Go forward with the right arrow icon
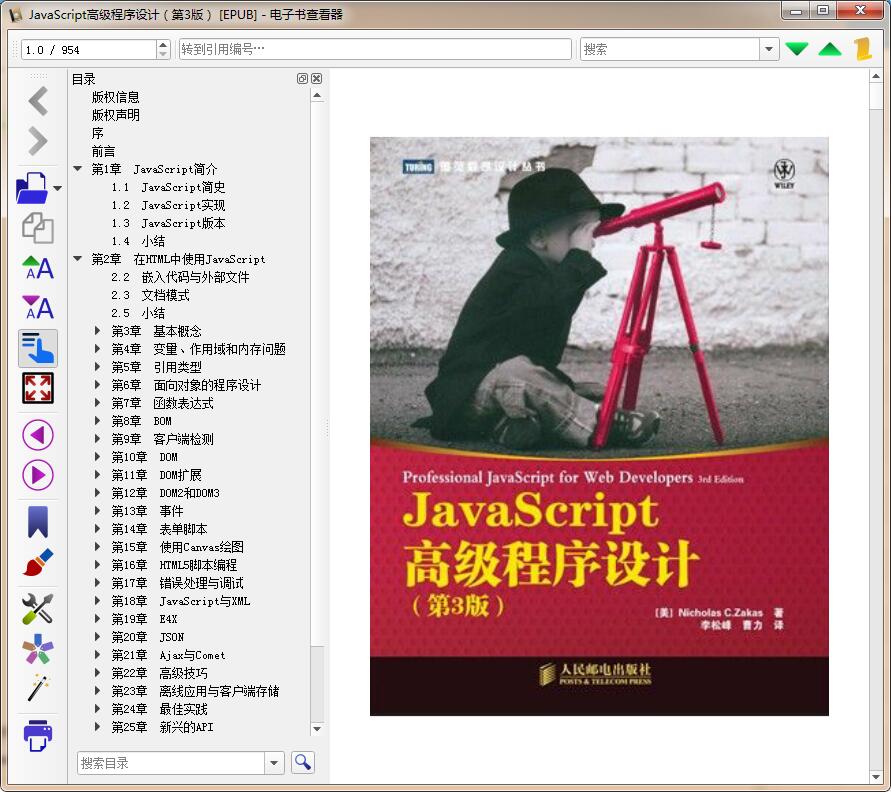 (38, 141)
